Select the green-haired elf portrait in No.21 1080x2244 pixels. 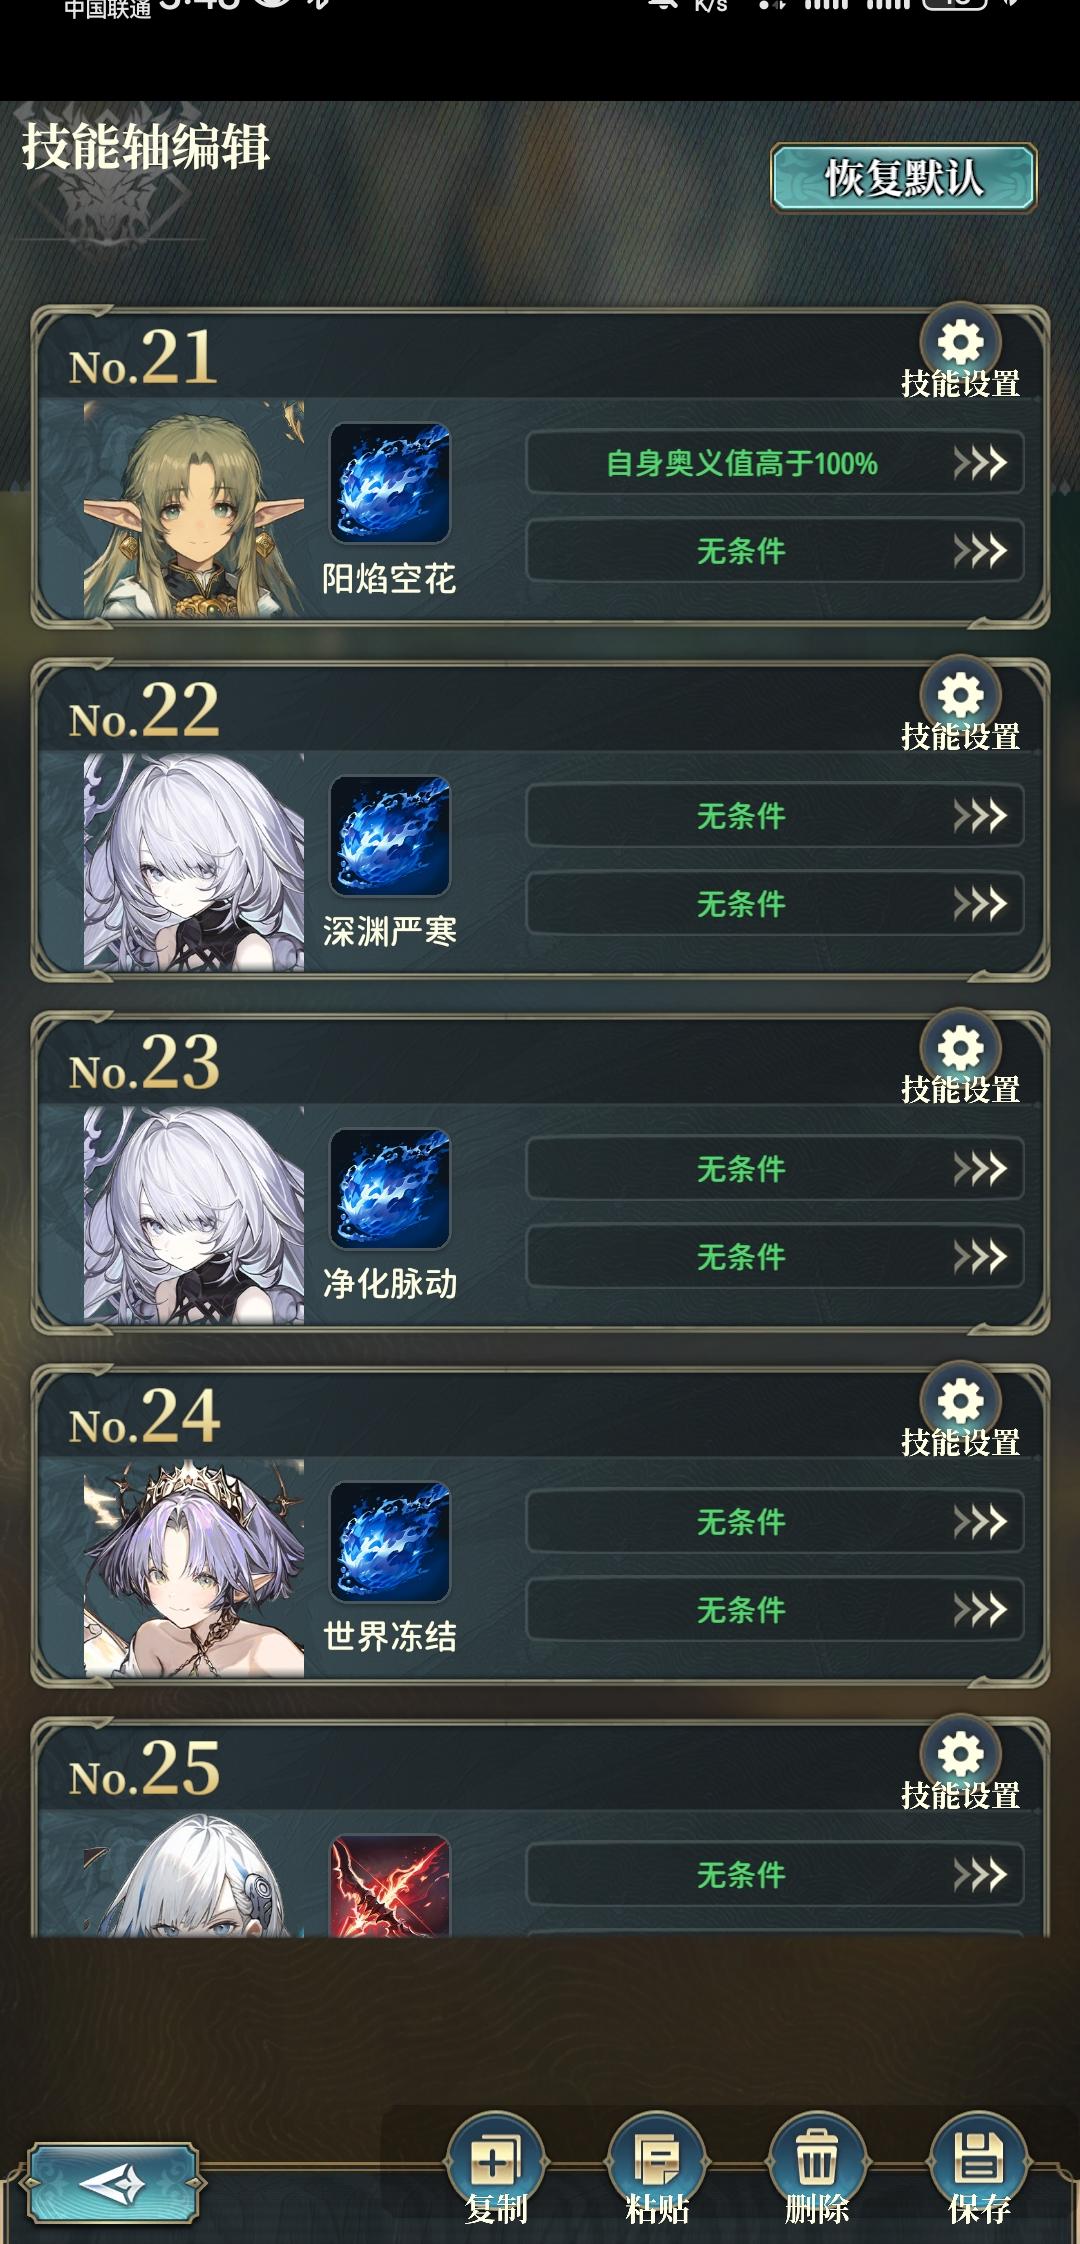(x=194, y=510)
